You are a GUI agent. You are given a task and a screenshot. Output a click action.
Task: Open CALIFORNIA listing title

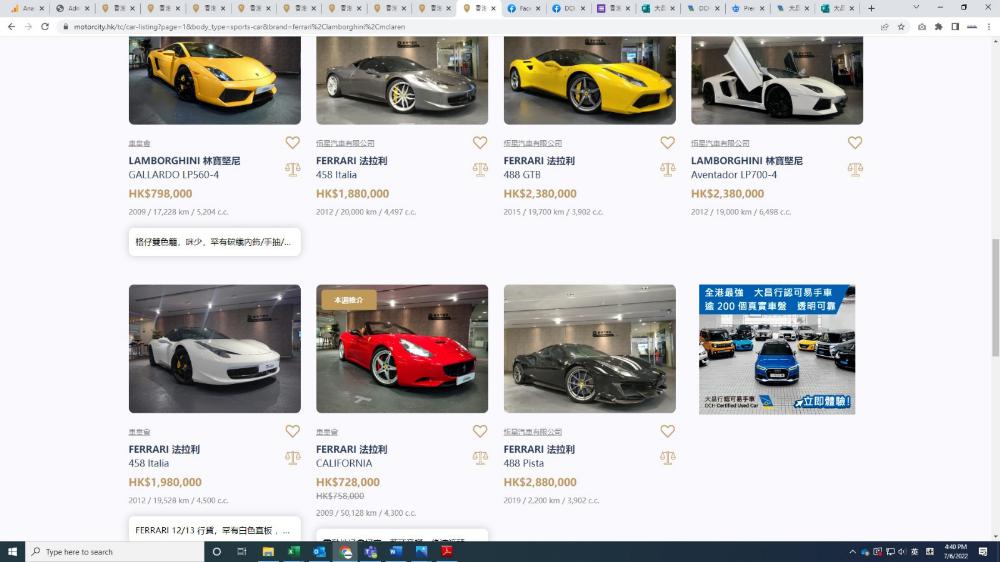(x=344, y=463)
